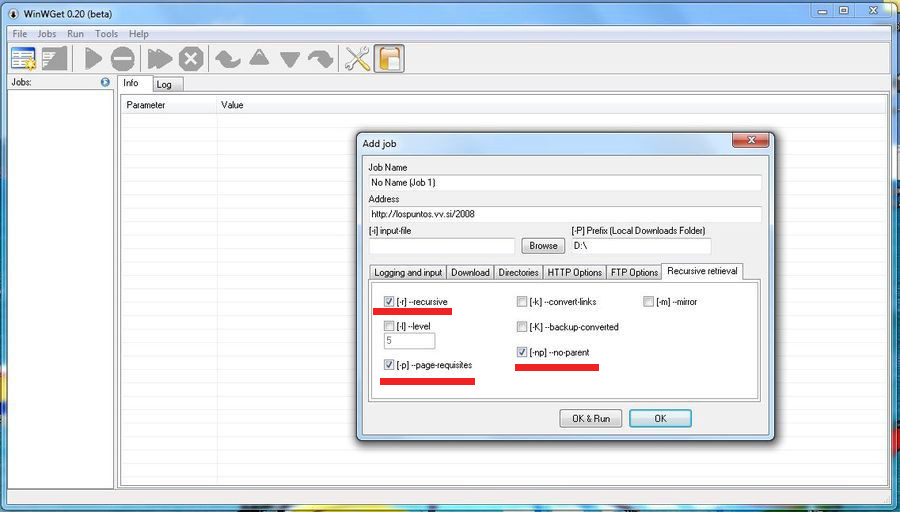Open the Tools menu
Image resolution: width=900 pixels, height=512 pixels.
point(106,34)
